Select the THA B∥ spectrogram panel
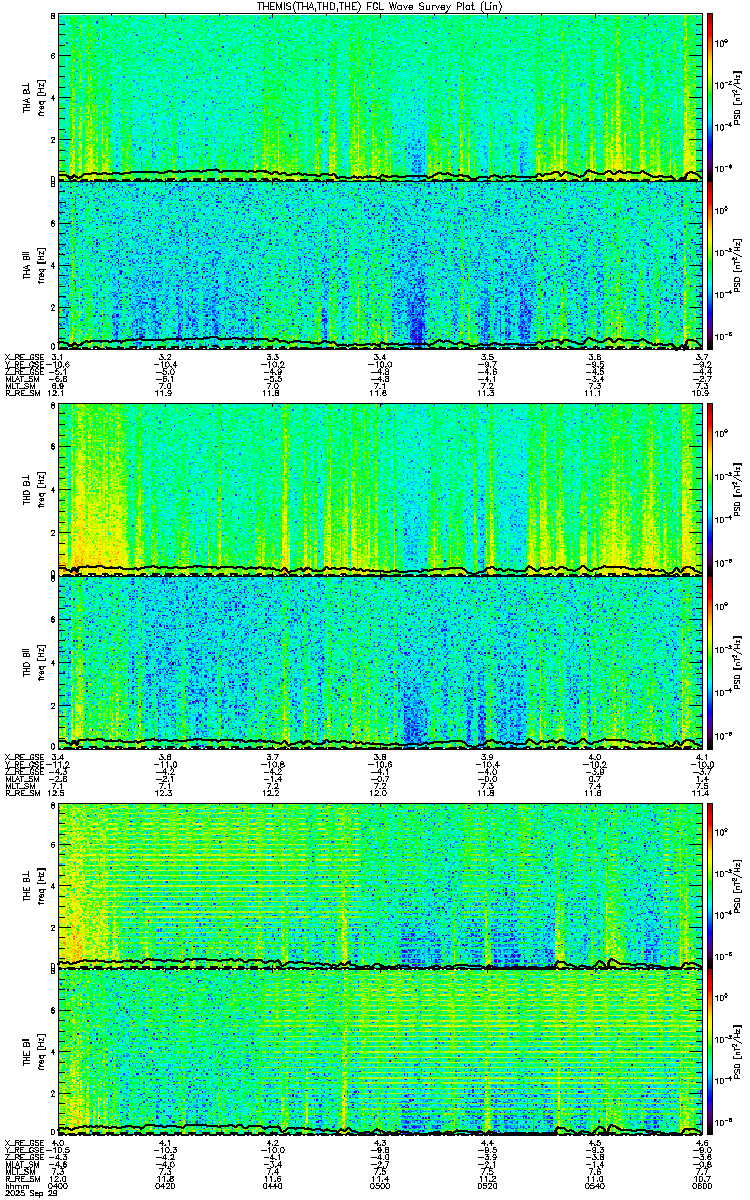 pyautogui.click(x=380, y=264)
